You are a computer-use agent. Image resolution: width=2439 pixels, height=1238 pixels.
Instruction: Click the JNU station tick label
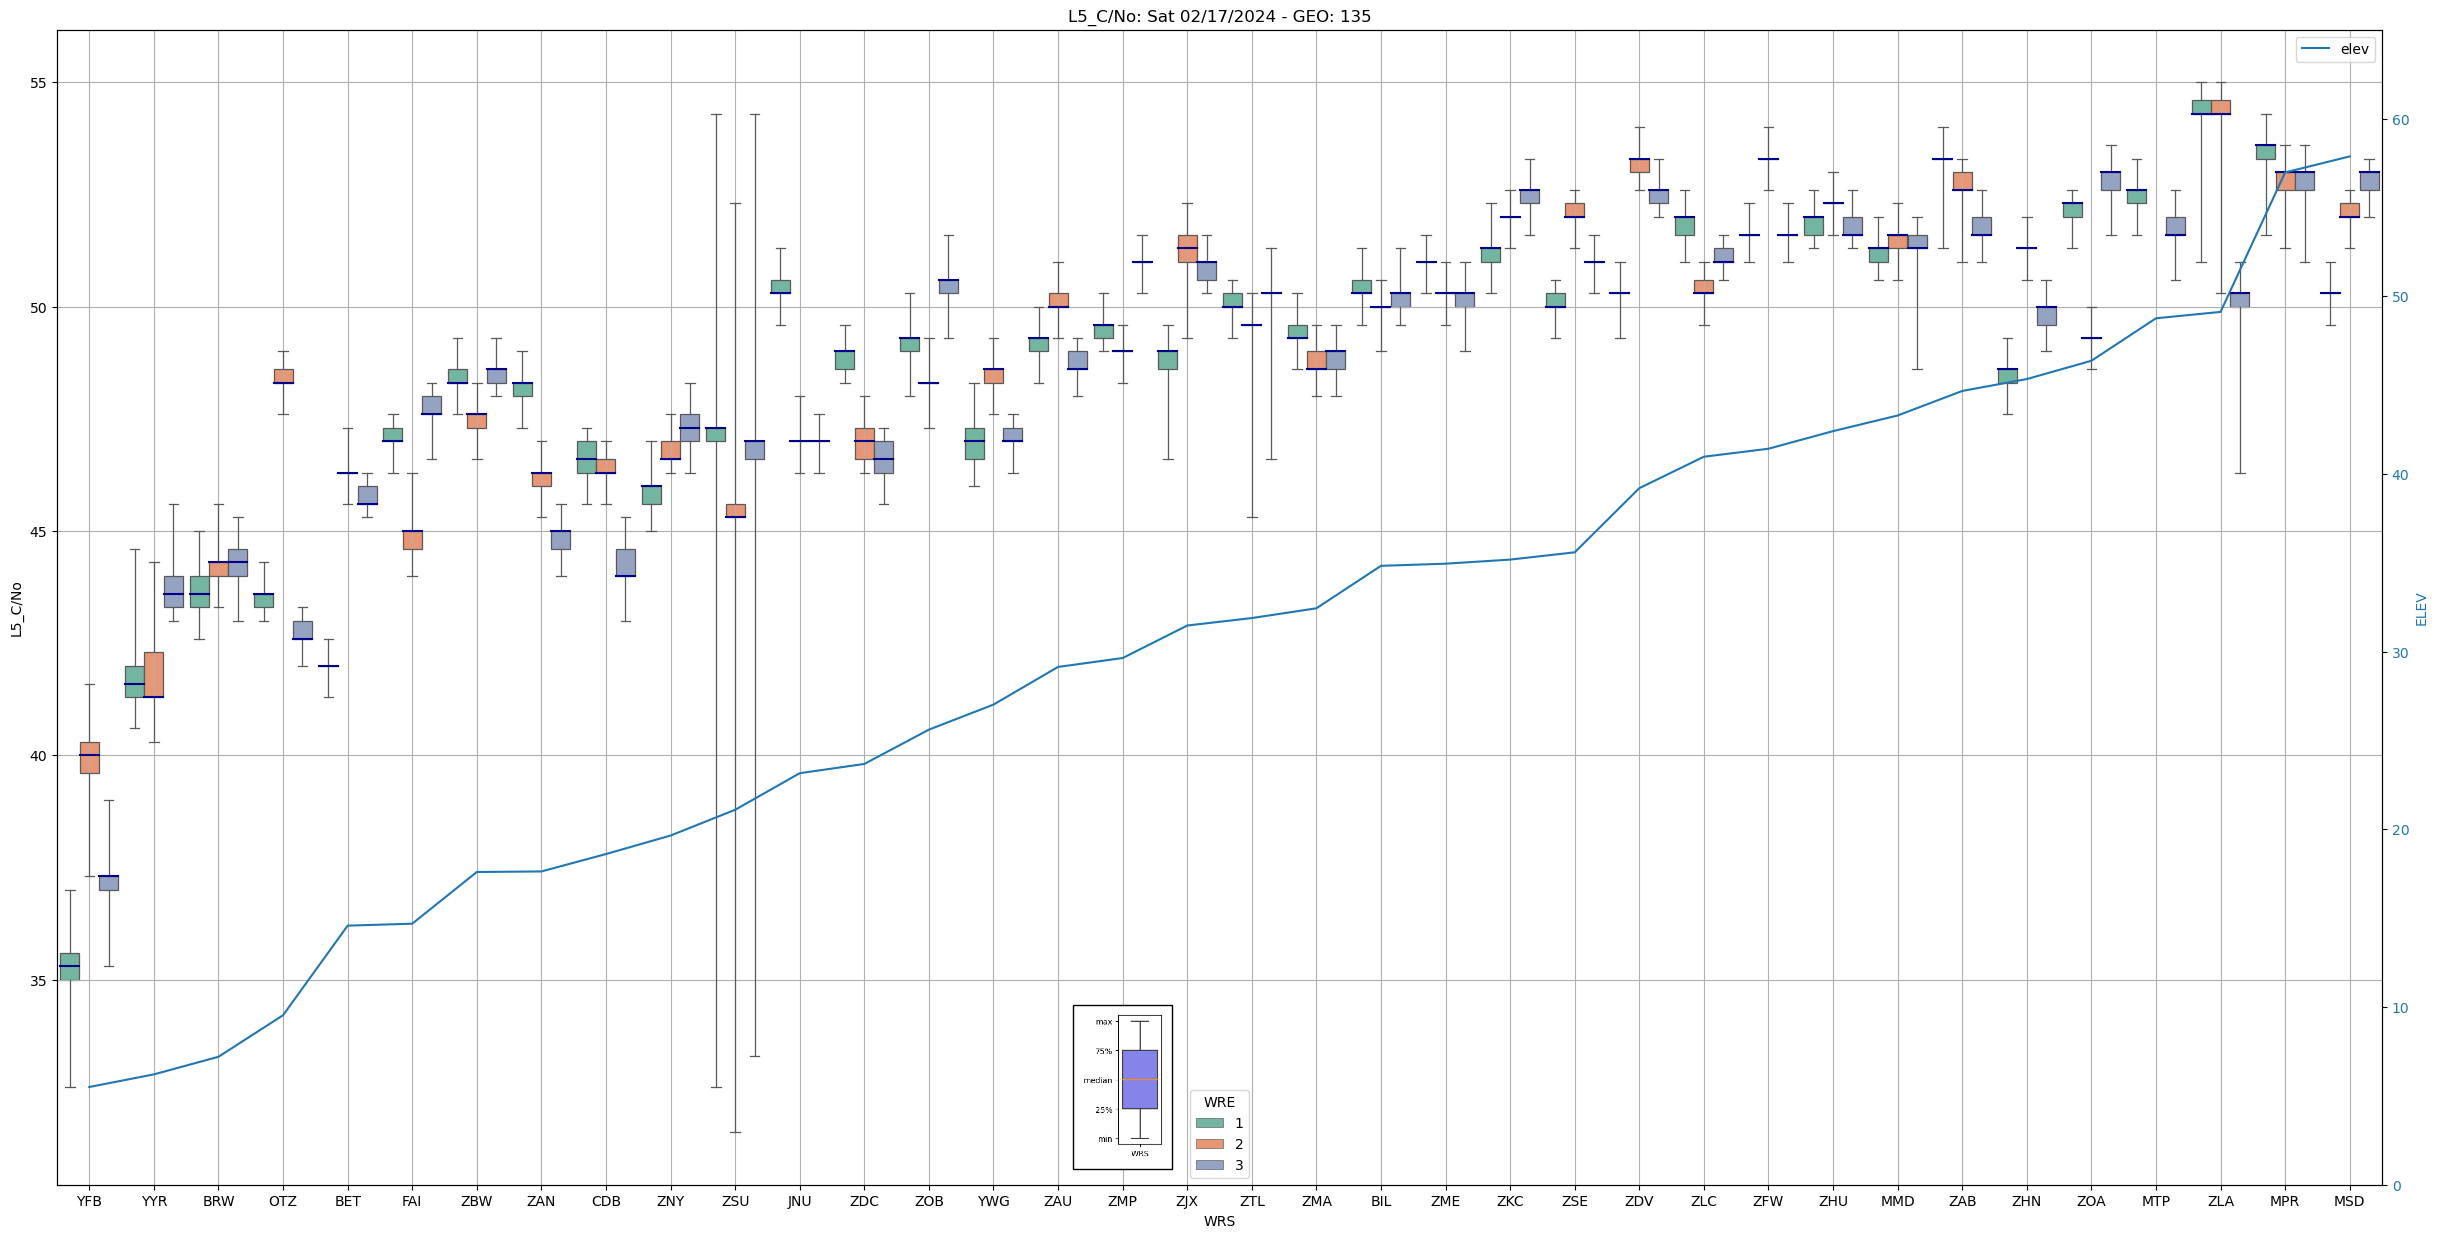pos(799,1201)
